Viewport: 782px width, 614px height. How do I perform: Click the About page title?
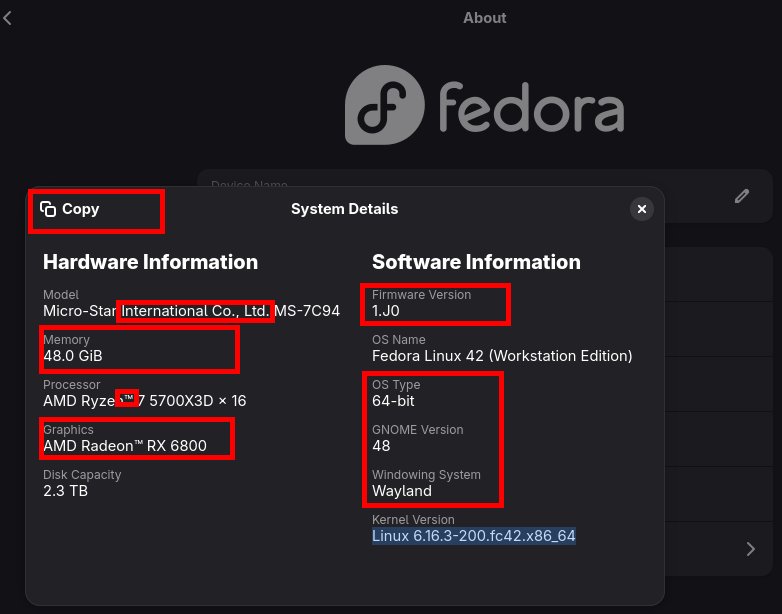[x=485, y=18]
